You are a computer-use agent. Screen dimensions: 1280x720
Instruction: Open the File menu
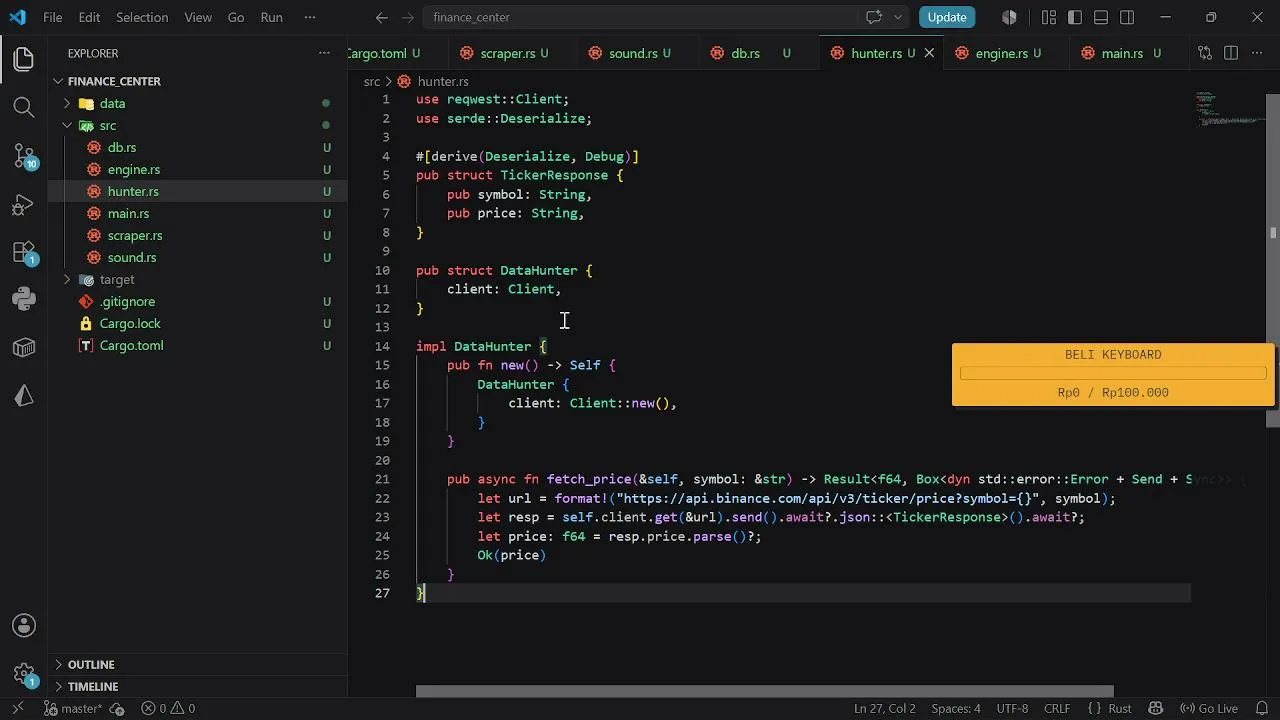pyautogui.click(x=53, y=17)
